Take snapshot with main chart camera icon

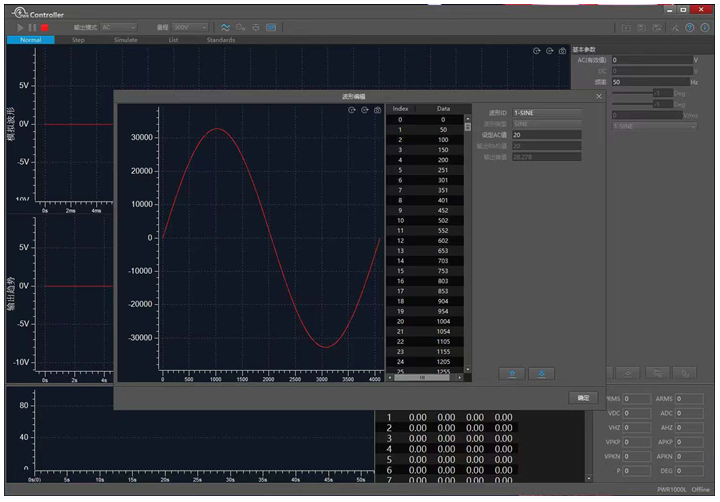point(562,51)
